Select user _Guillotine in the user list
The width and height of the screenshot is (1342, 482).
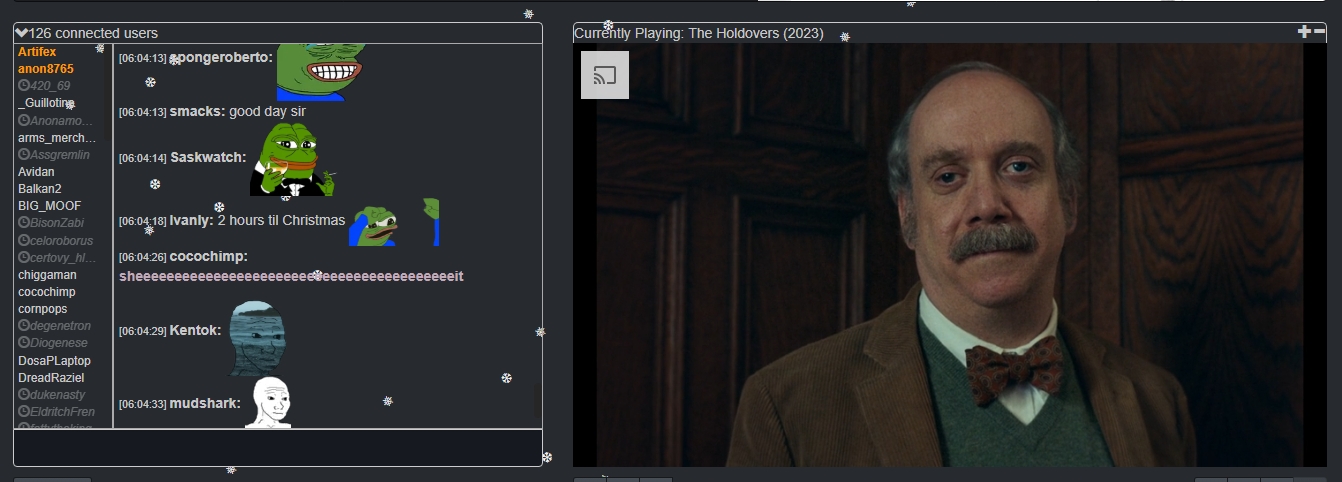coord(46,103)
